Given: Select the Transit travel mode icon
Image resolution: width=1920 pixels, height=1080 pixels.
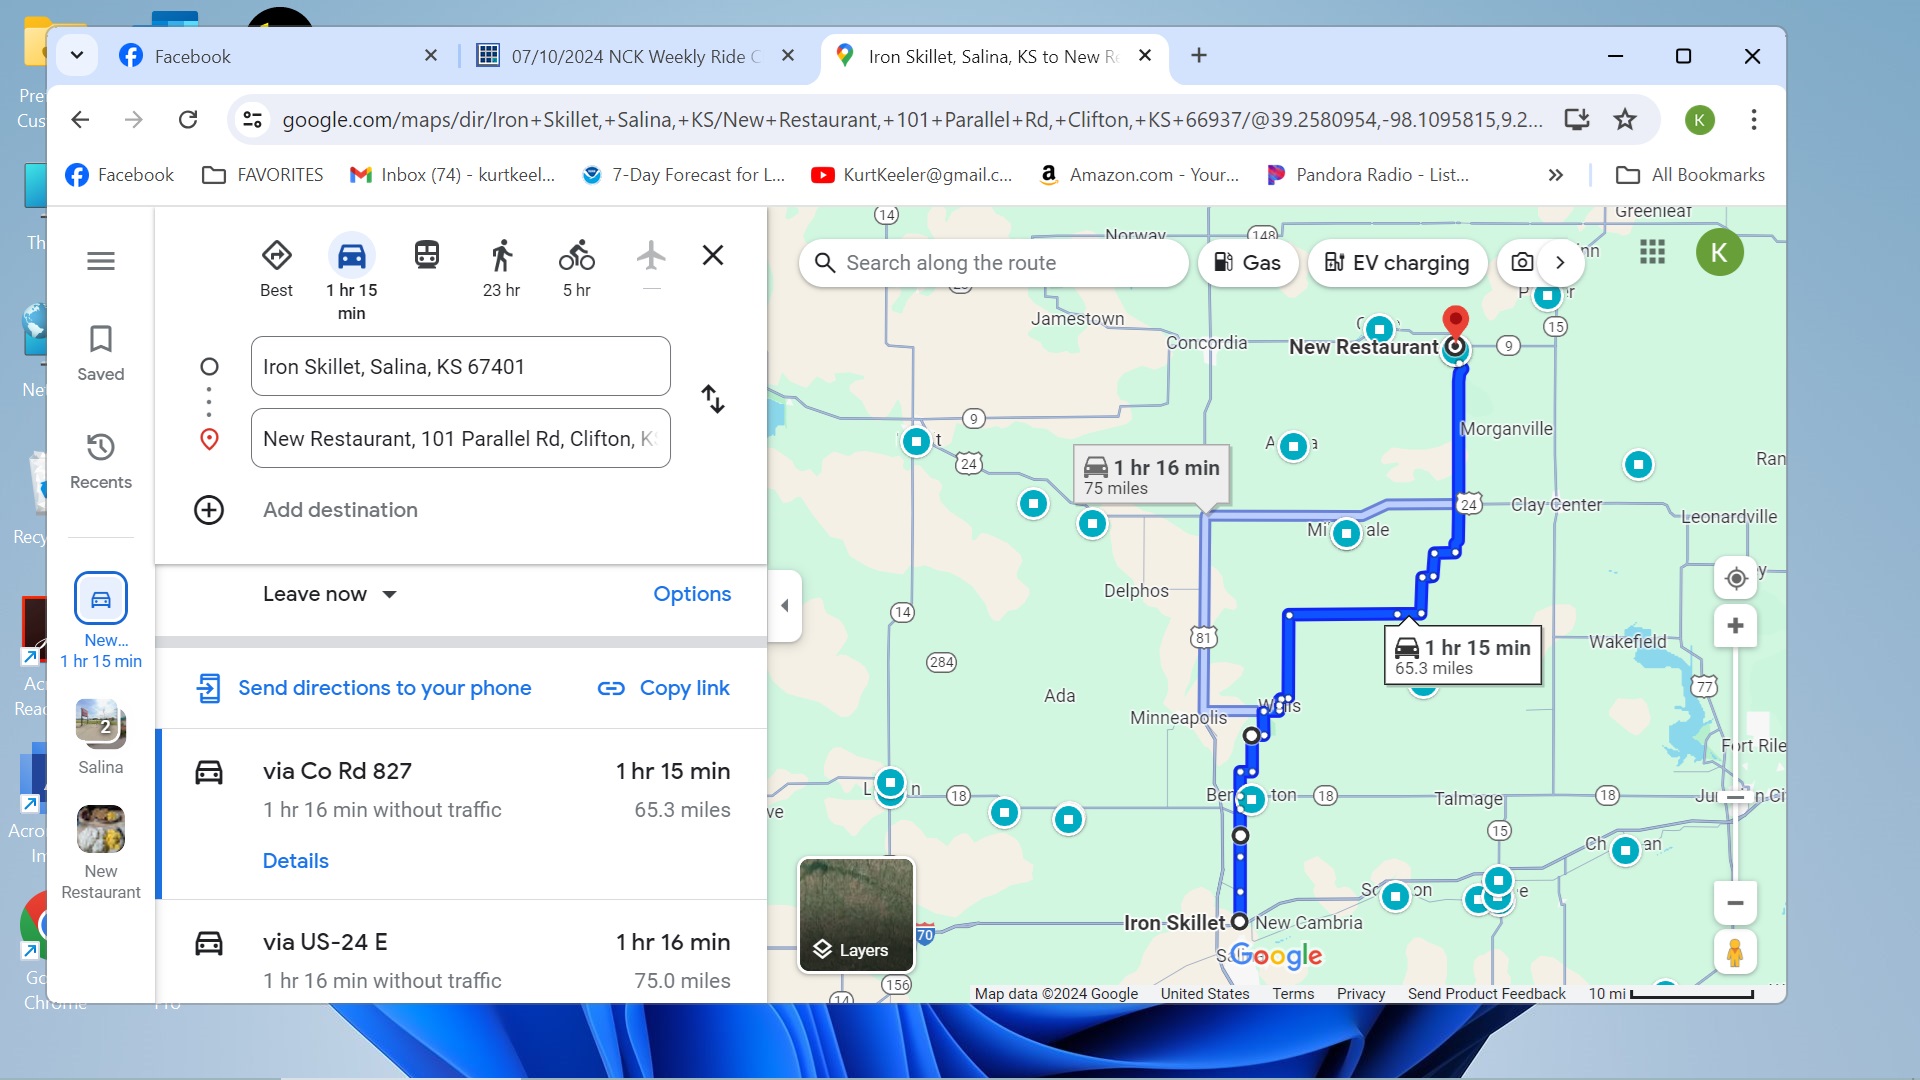Looking at the screenshot, I should point(427,256).
